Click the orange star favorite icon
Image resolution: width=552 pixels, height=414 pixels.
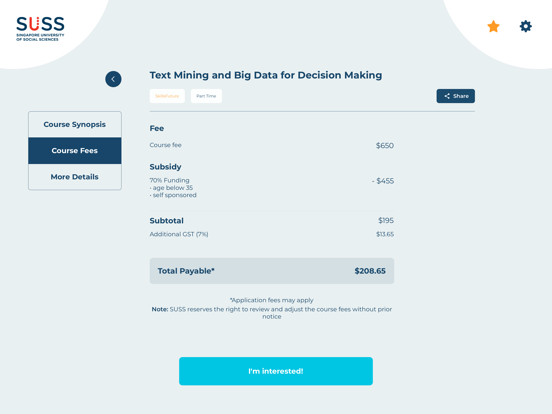click(x=493, y=26)
